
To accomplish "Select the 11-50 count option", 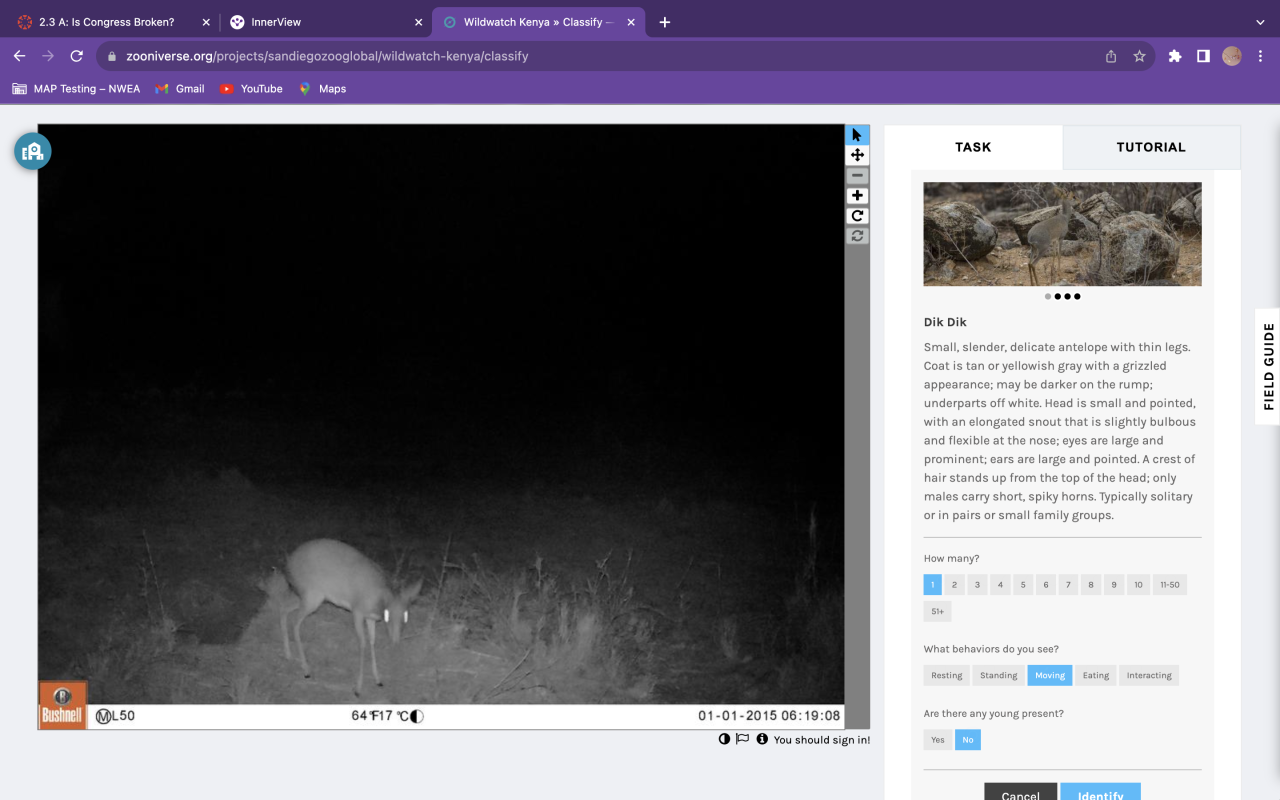I will [x=1170, y=585].
